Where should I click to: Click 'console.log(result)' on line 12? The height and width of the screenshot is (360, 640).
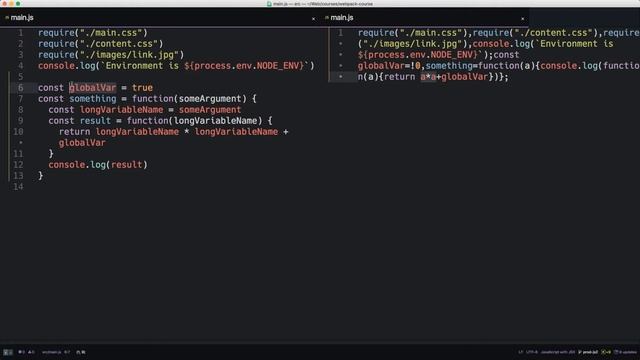[x=98, y=165]
